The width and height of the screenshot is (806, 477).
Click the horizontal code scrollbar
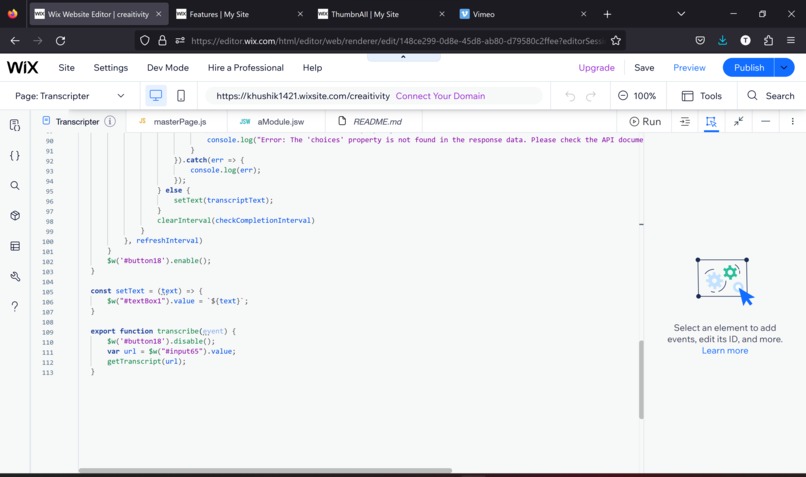coord(265,470)
